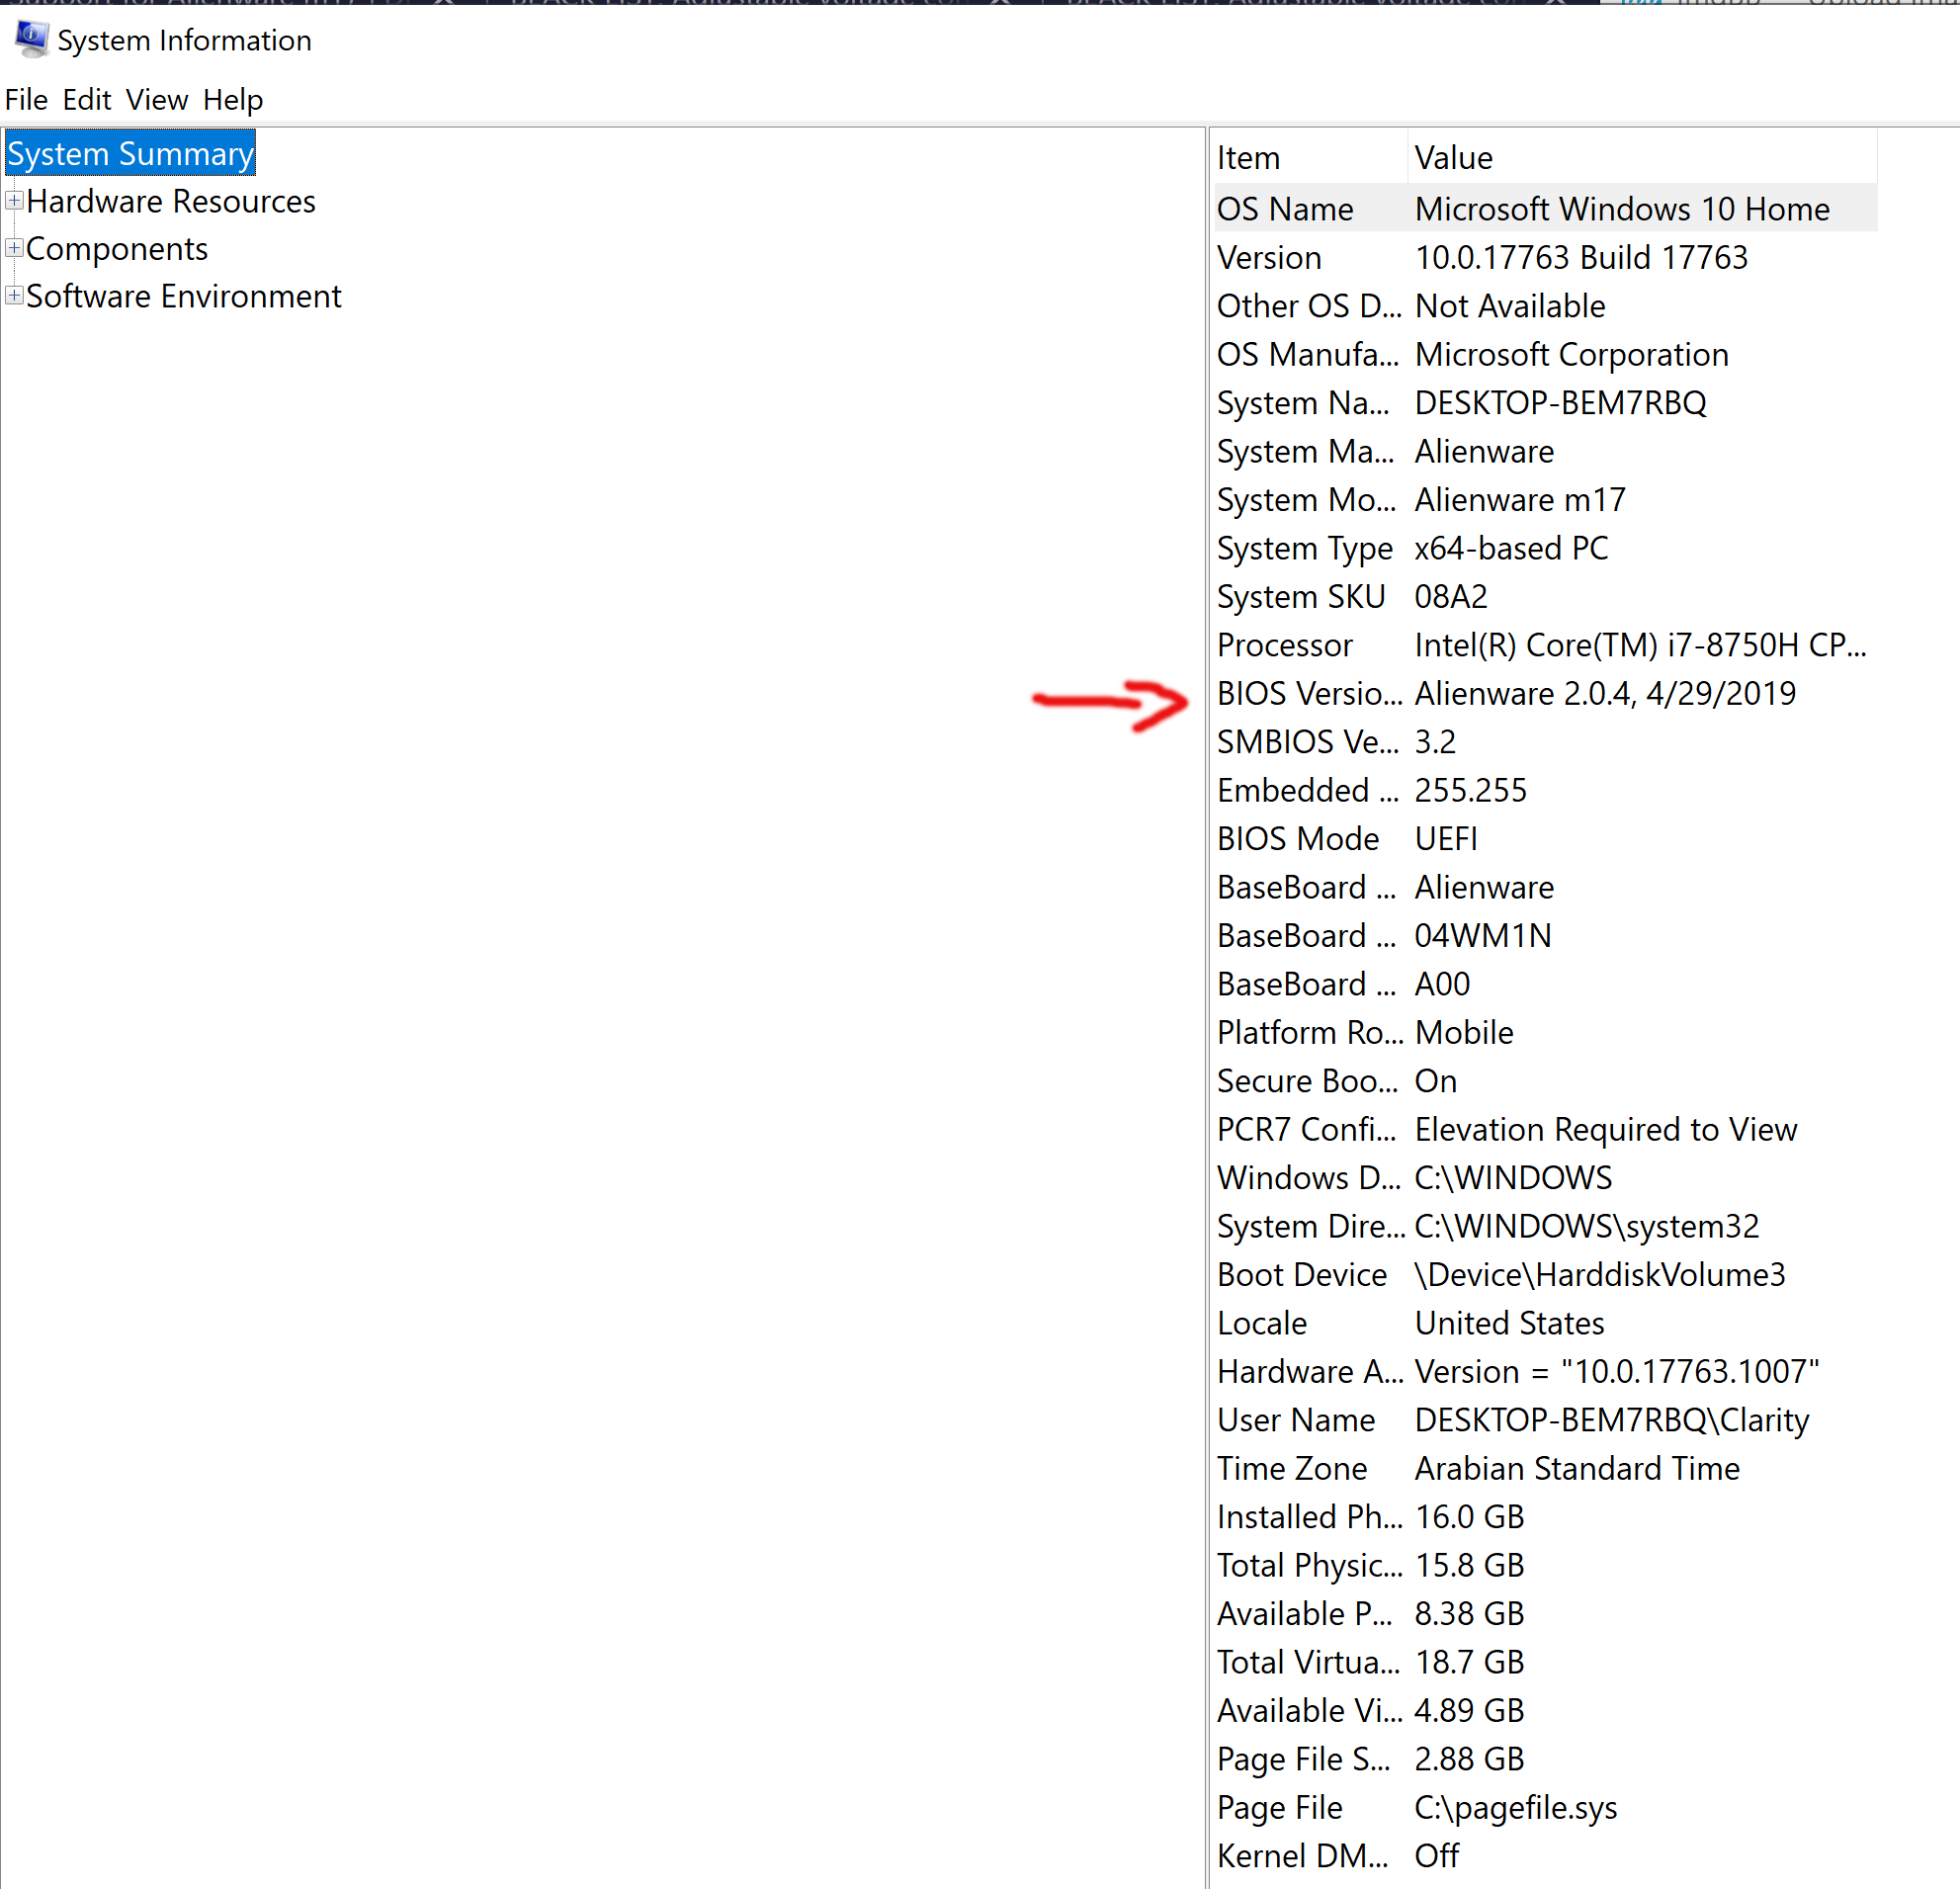Click value 255.255 of Embedded controller
The height and width of the screenshot is (1889, 1960).
tap(1471, 791)
